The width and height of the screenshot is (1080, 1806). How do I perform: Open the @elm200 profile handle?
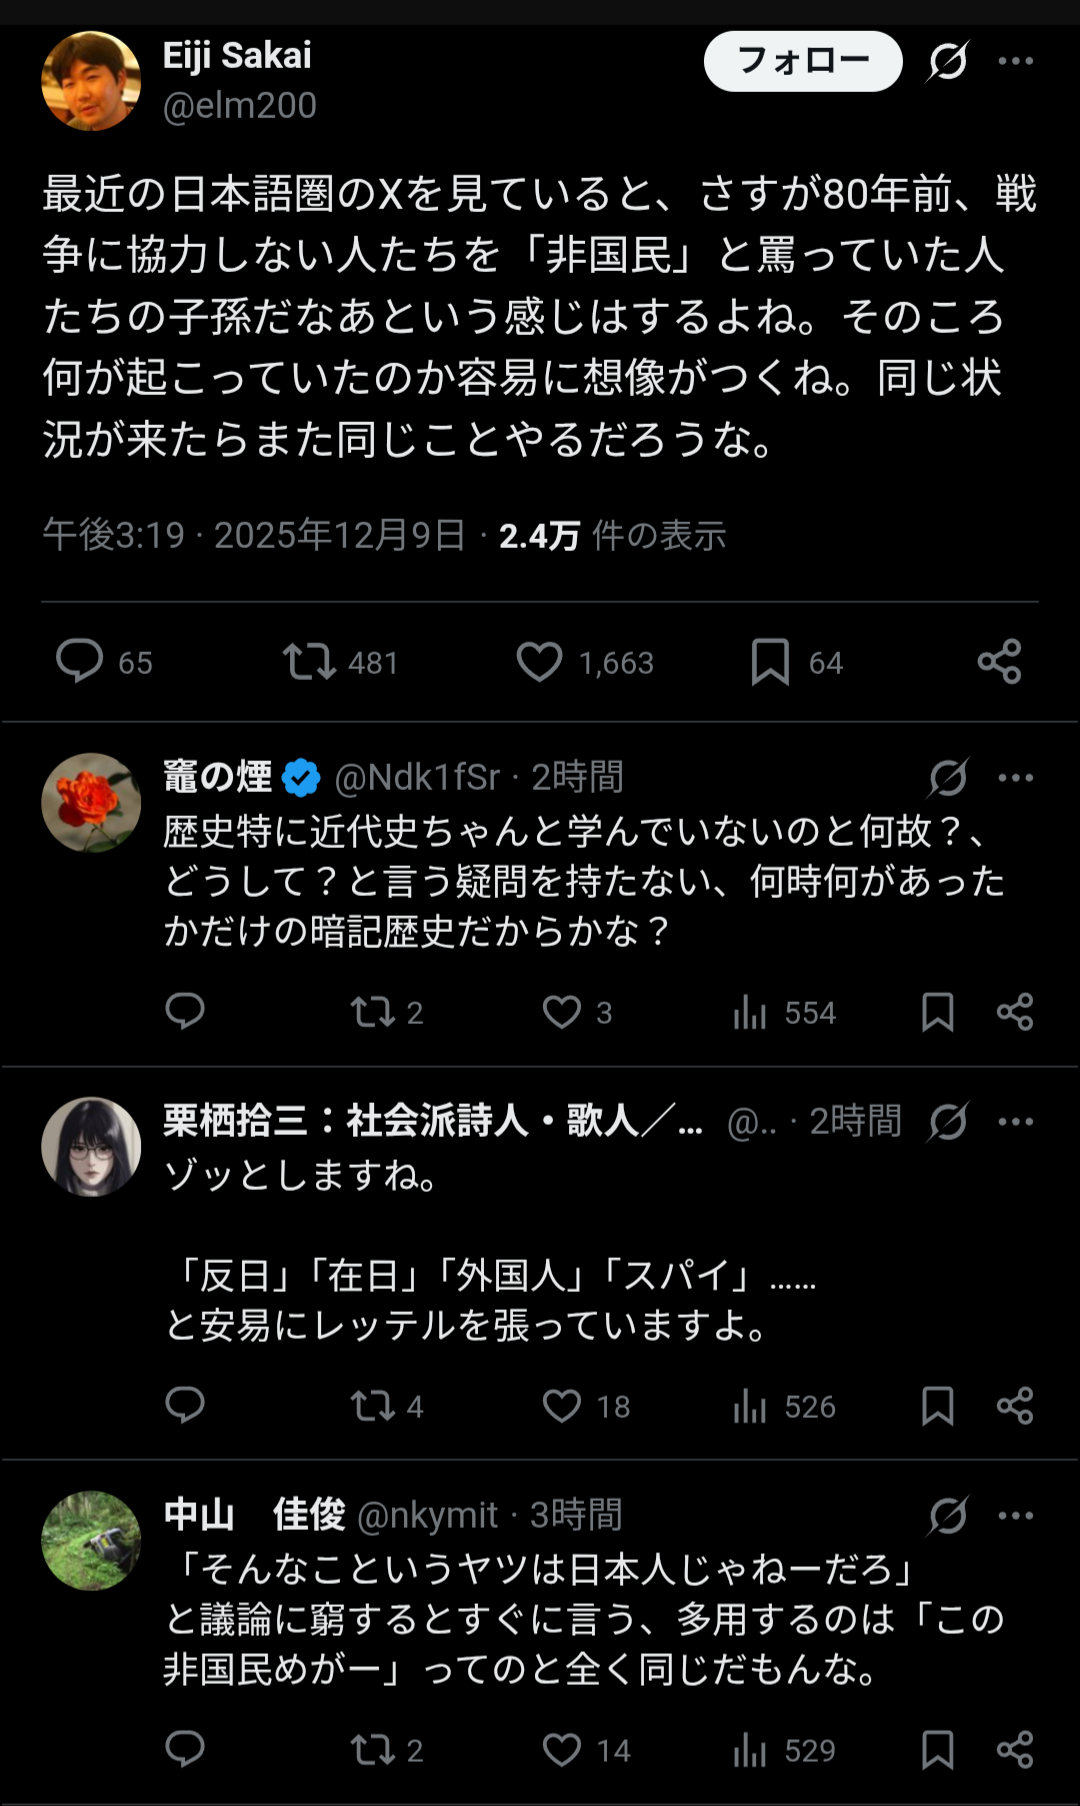pos(240,105)
